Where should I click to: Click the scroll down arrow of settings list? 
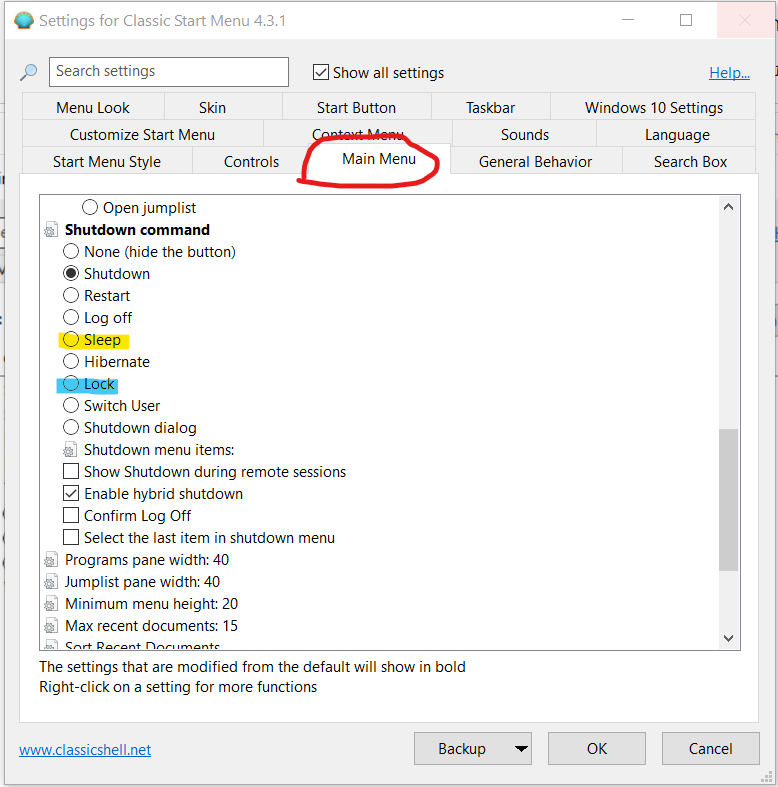(x=728, y=638)
